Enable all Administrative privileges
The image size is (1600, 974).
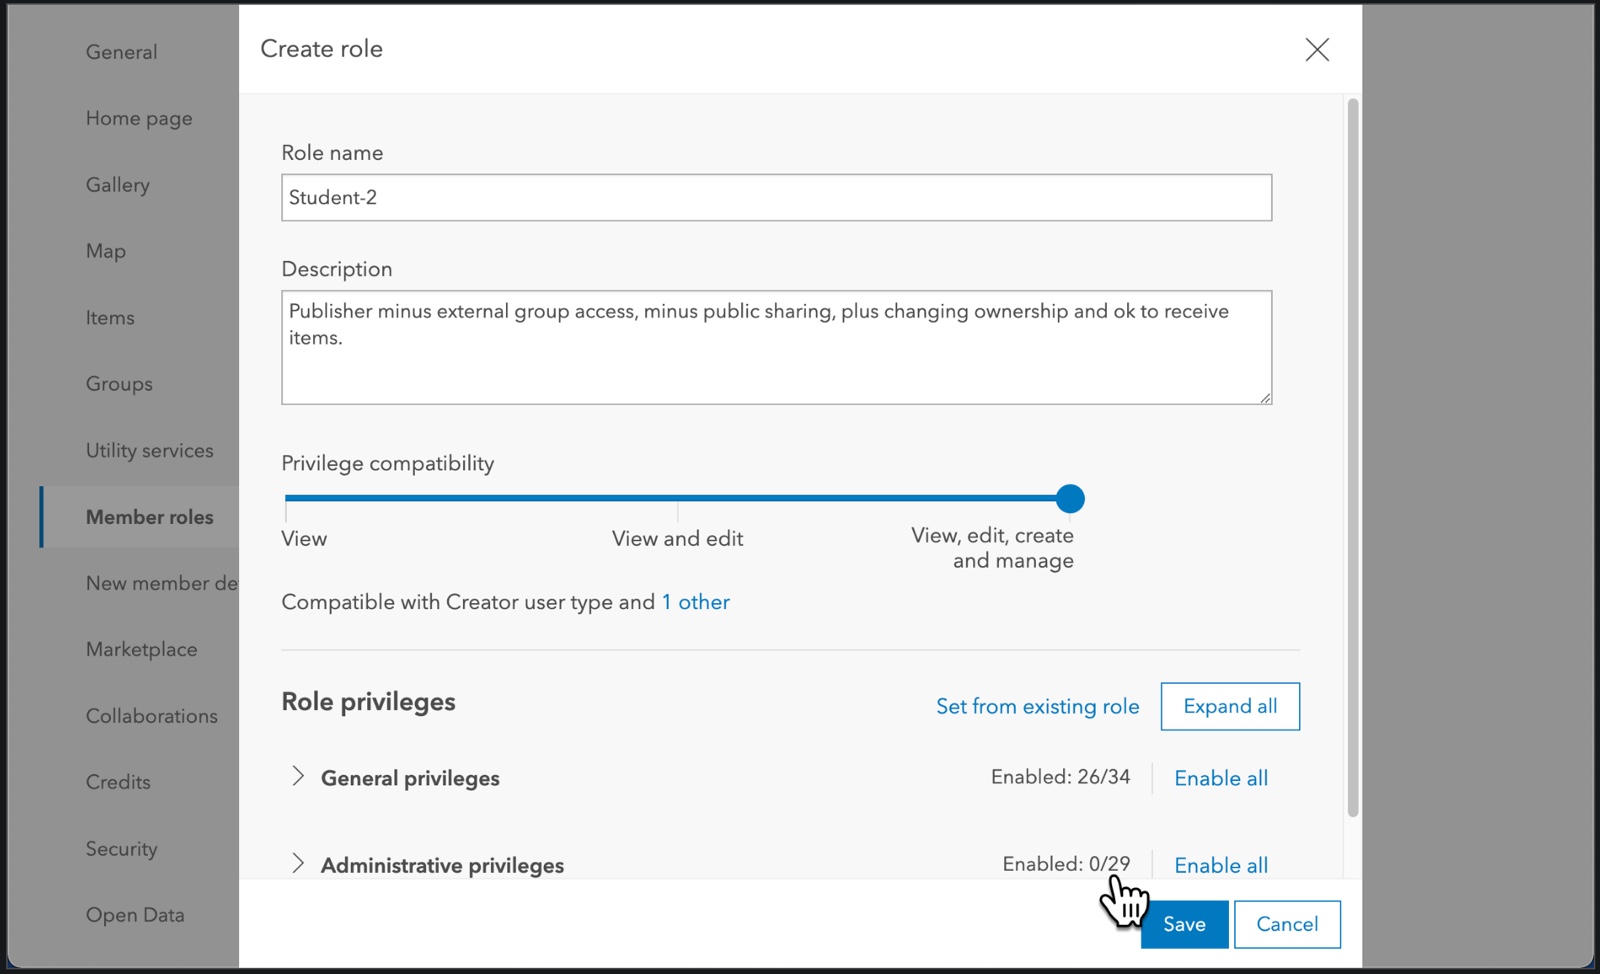[x=1220, y=865]
